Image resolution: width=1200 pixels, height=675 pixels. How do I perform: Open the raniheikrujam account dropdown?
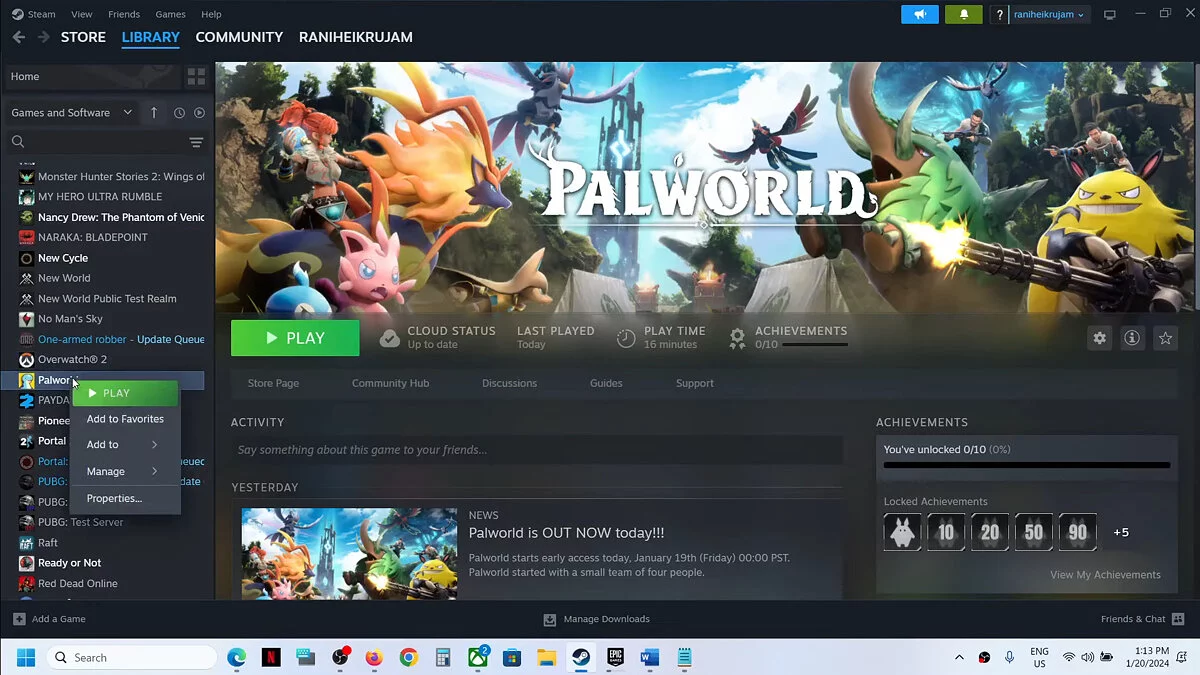tap(1049, 15)
